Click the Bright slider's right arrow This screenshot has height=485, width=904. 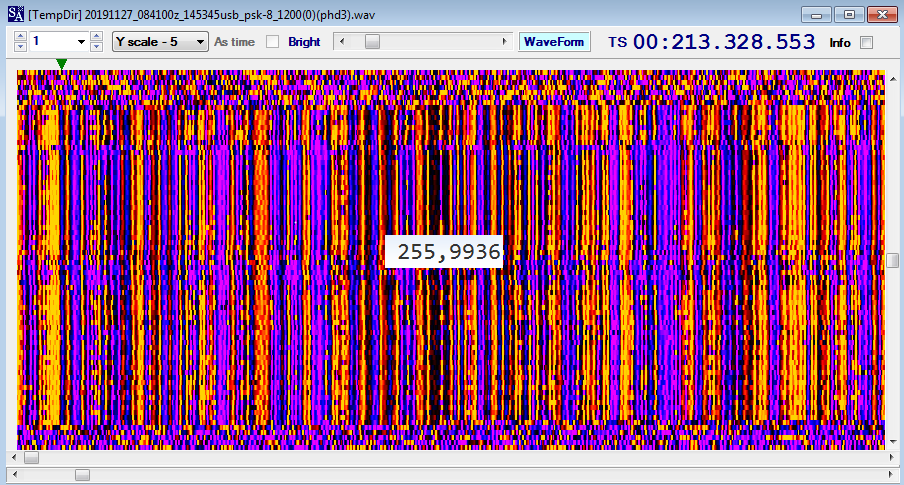coord(504,42)
